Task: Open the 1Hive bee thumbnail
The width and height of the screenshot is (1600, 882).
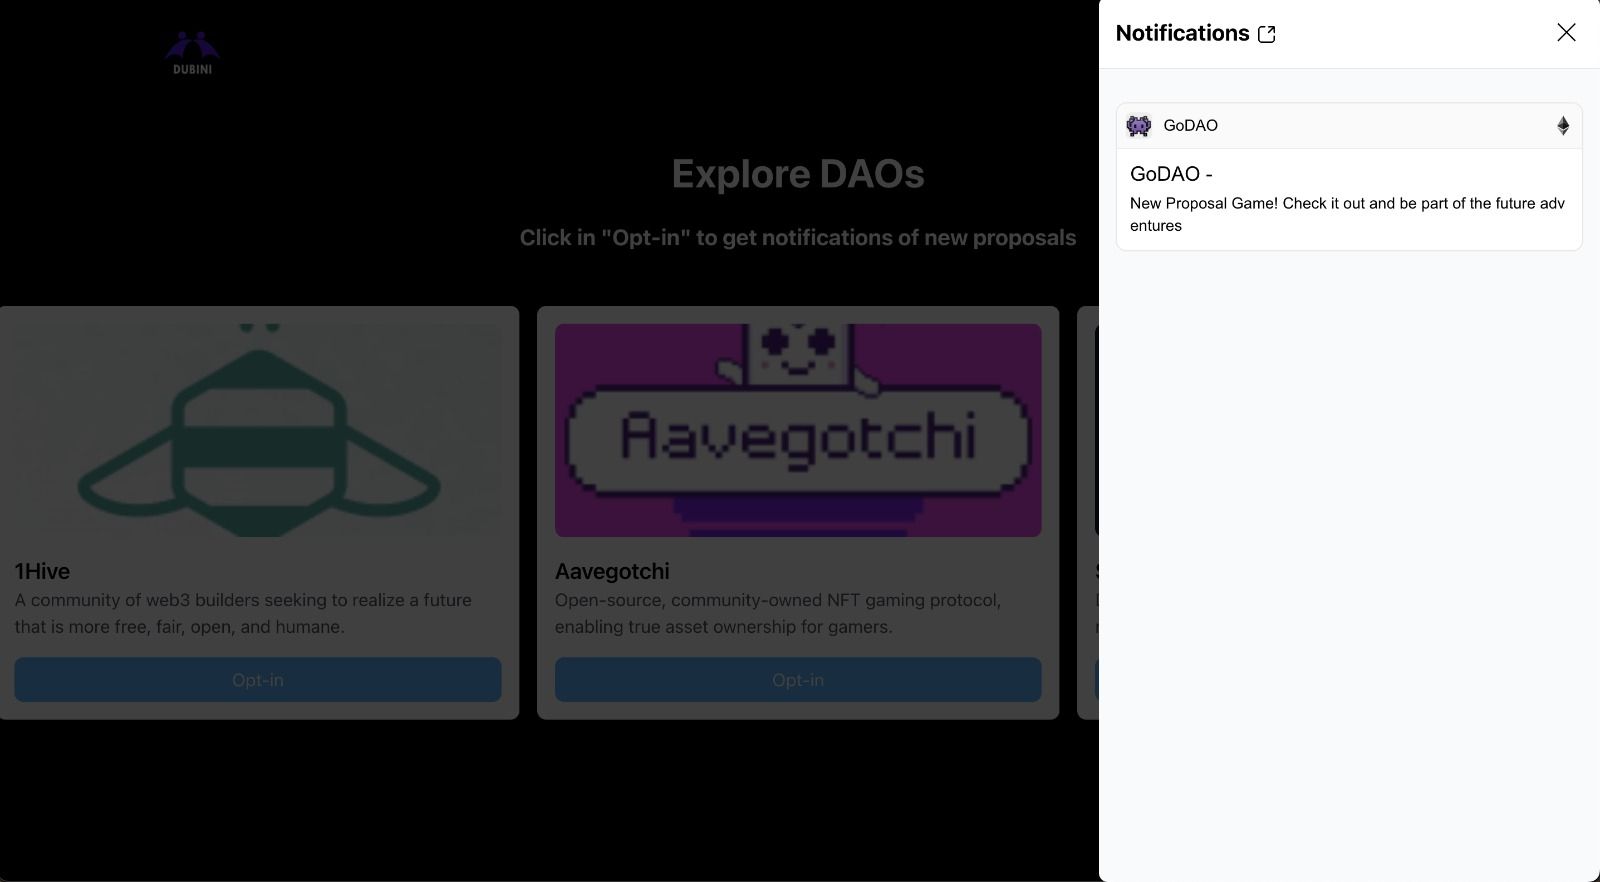Action: 258,430
